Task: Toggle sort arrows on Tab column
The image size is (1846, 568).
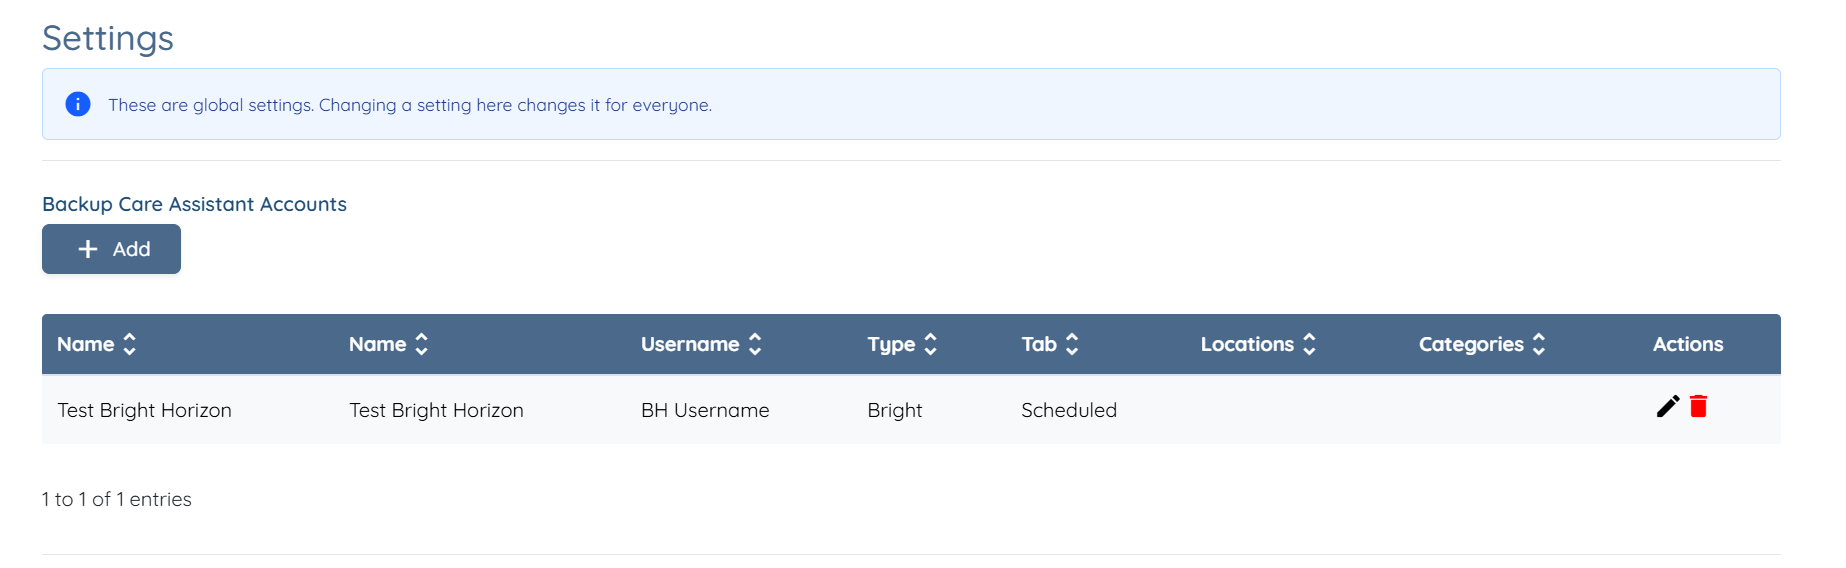Action: coord(1072,344)
